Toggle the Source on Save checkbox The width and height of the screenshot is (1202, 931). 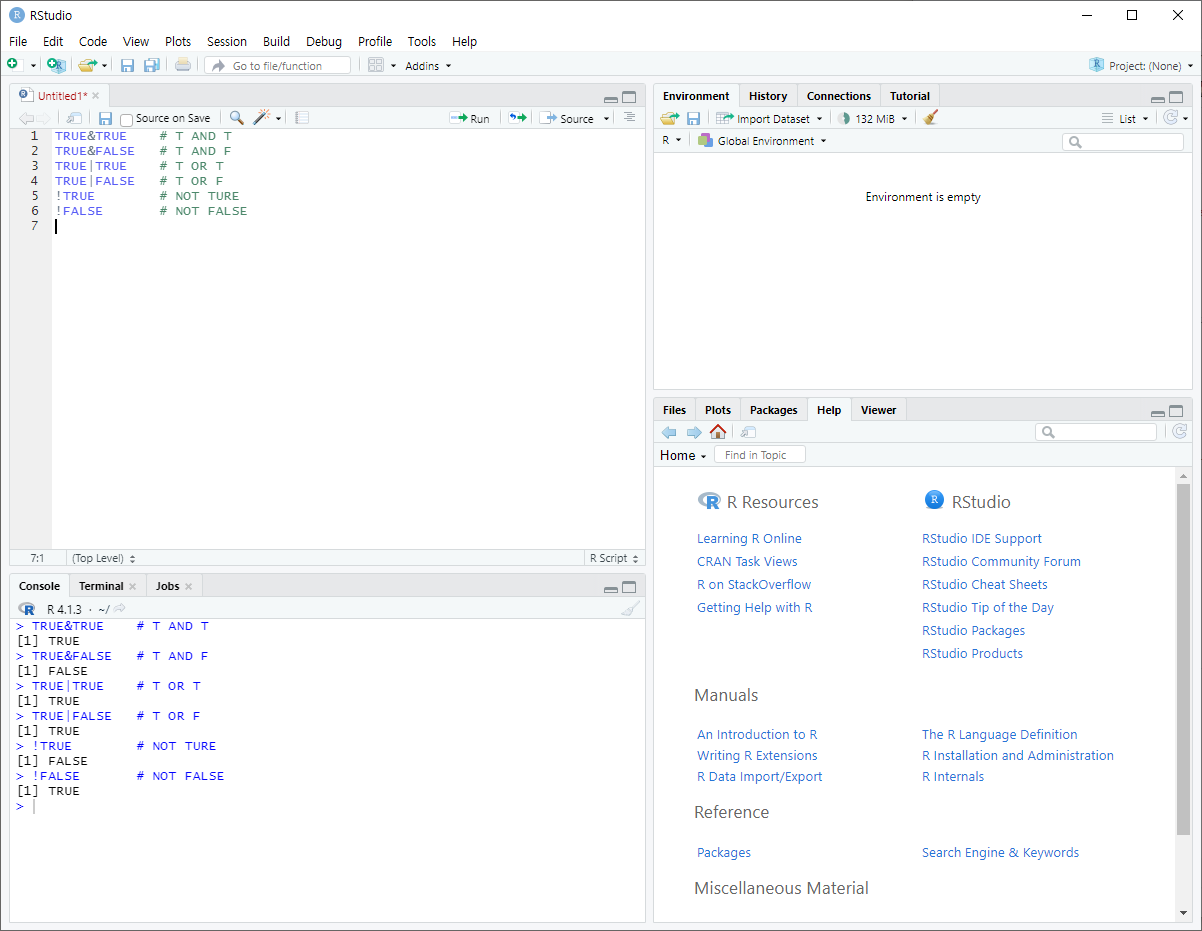point(126,119)
